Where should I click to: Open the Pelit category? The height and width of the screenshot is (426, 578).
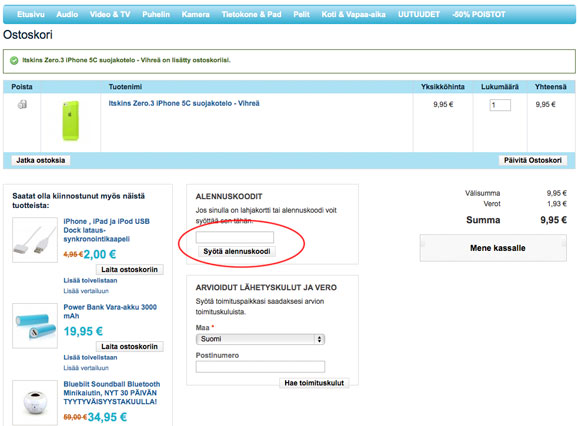point(301,14)
